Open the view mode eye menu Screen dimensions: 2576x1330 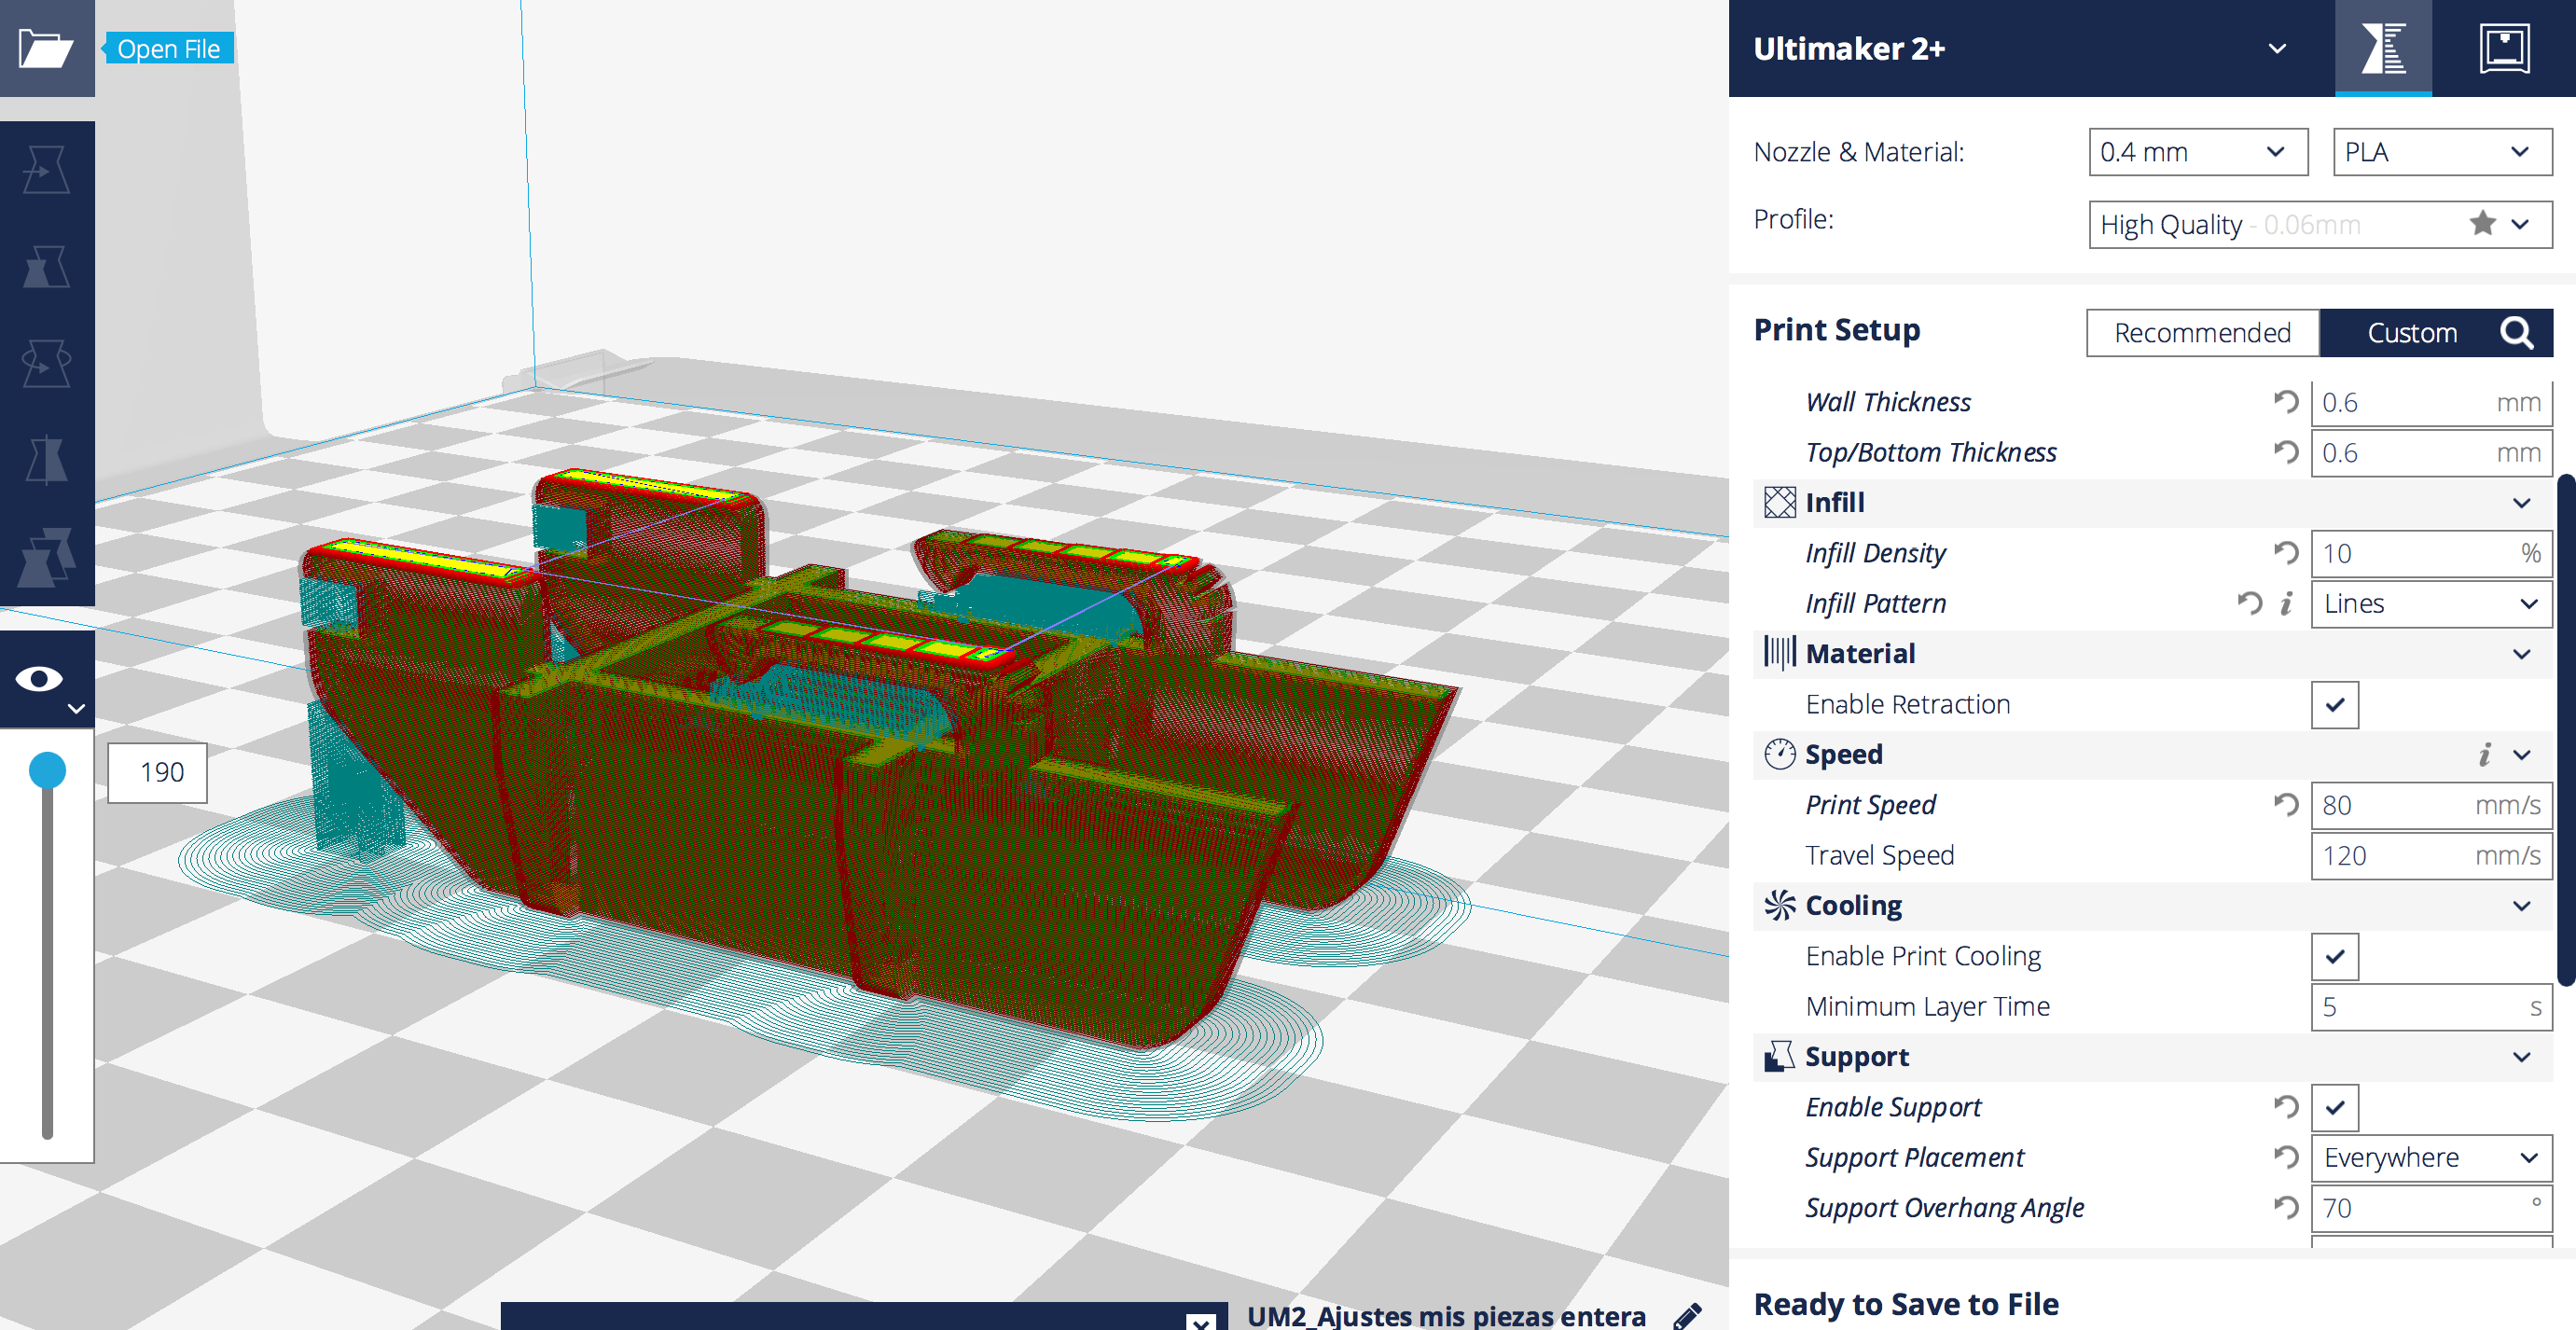click(x=46, y=681)
